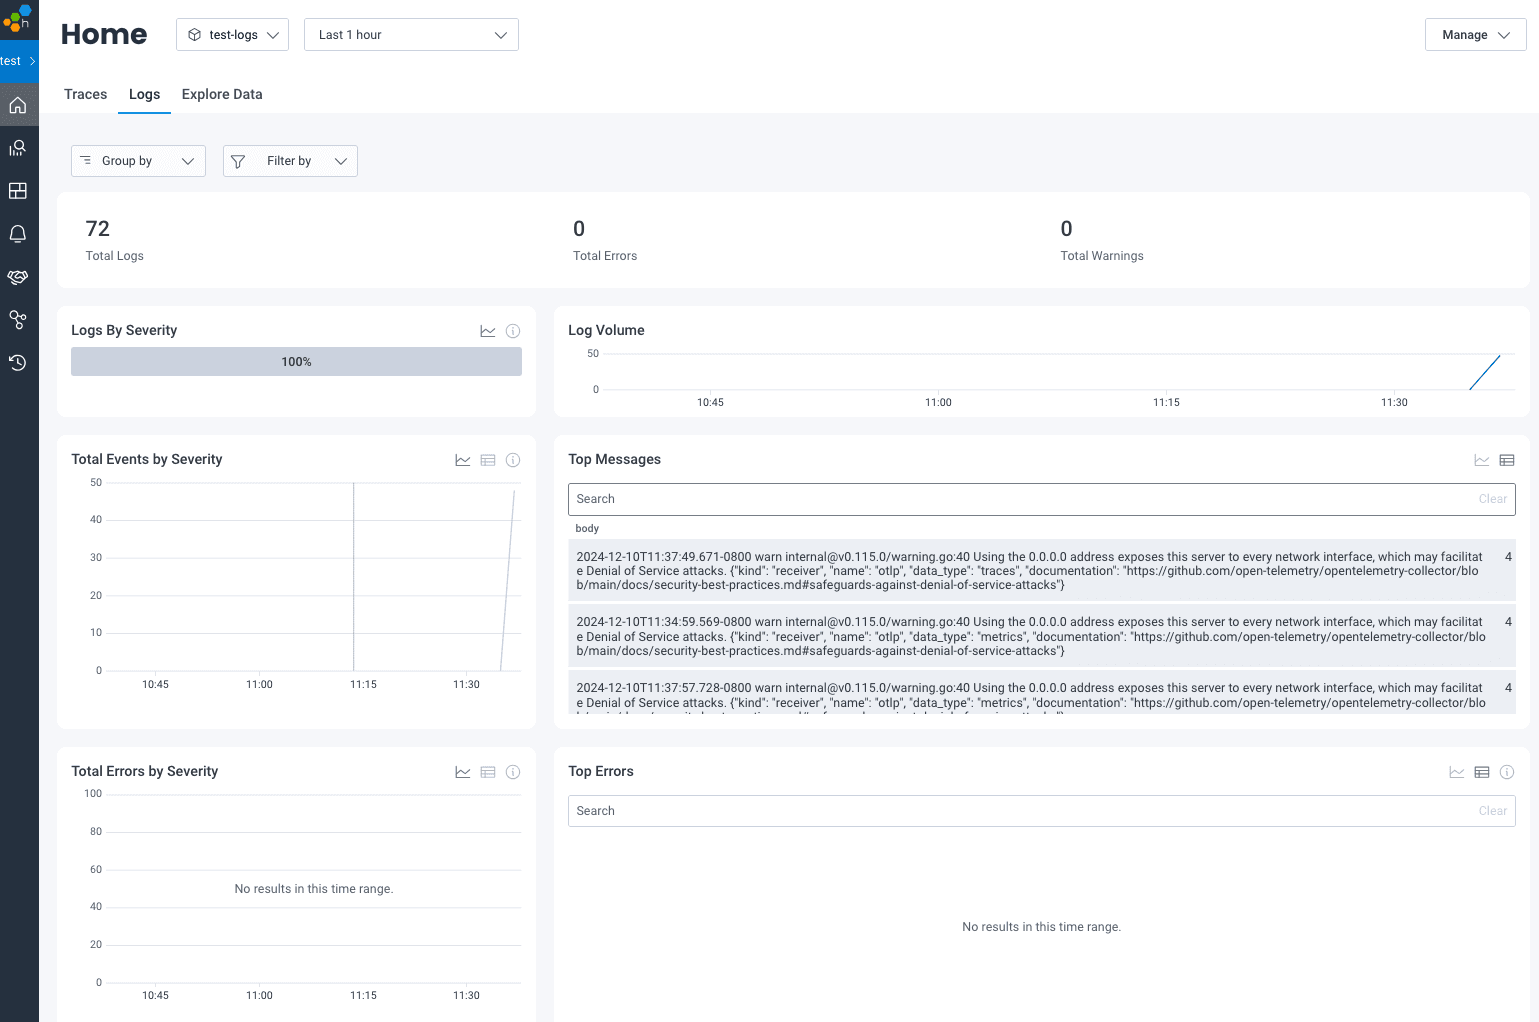Switch Total Errors by Severity to table view
Screen dimensions: 1539x1022
488,772
